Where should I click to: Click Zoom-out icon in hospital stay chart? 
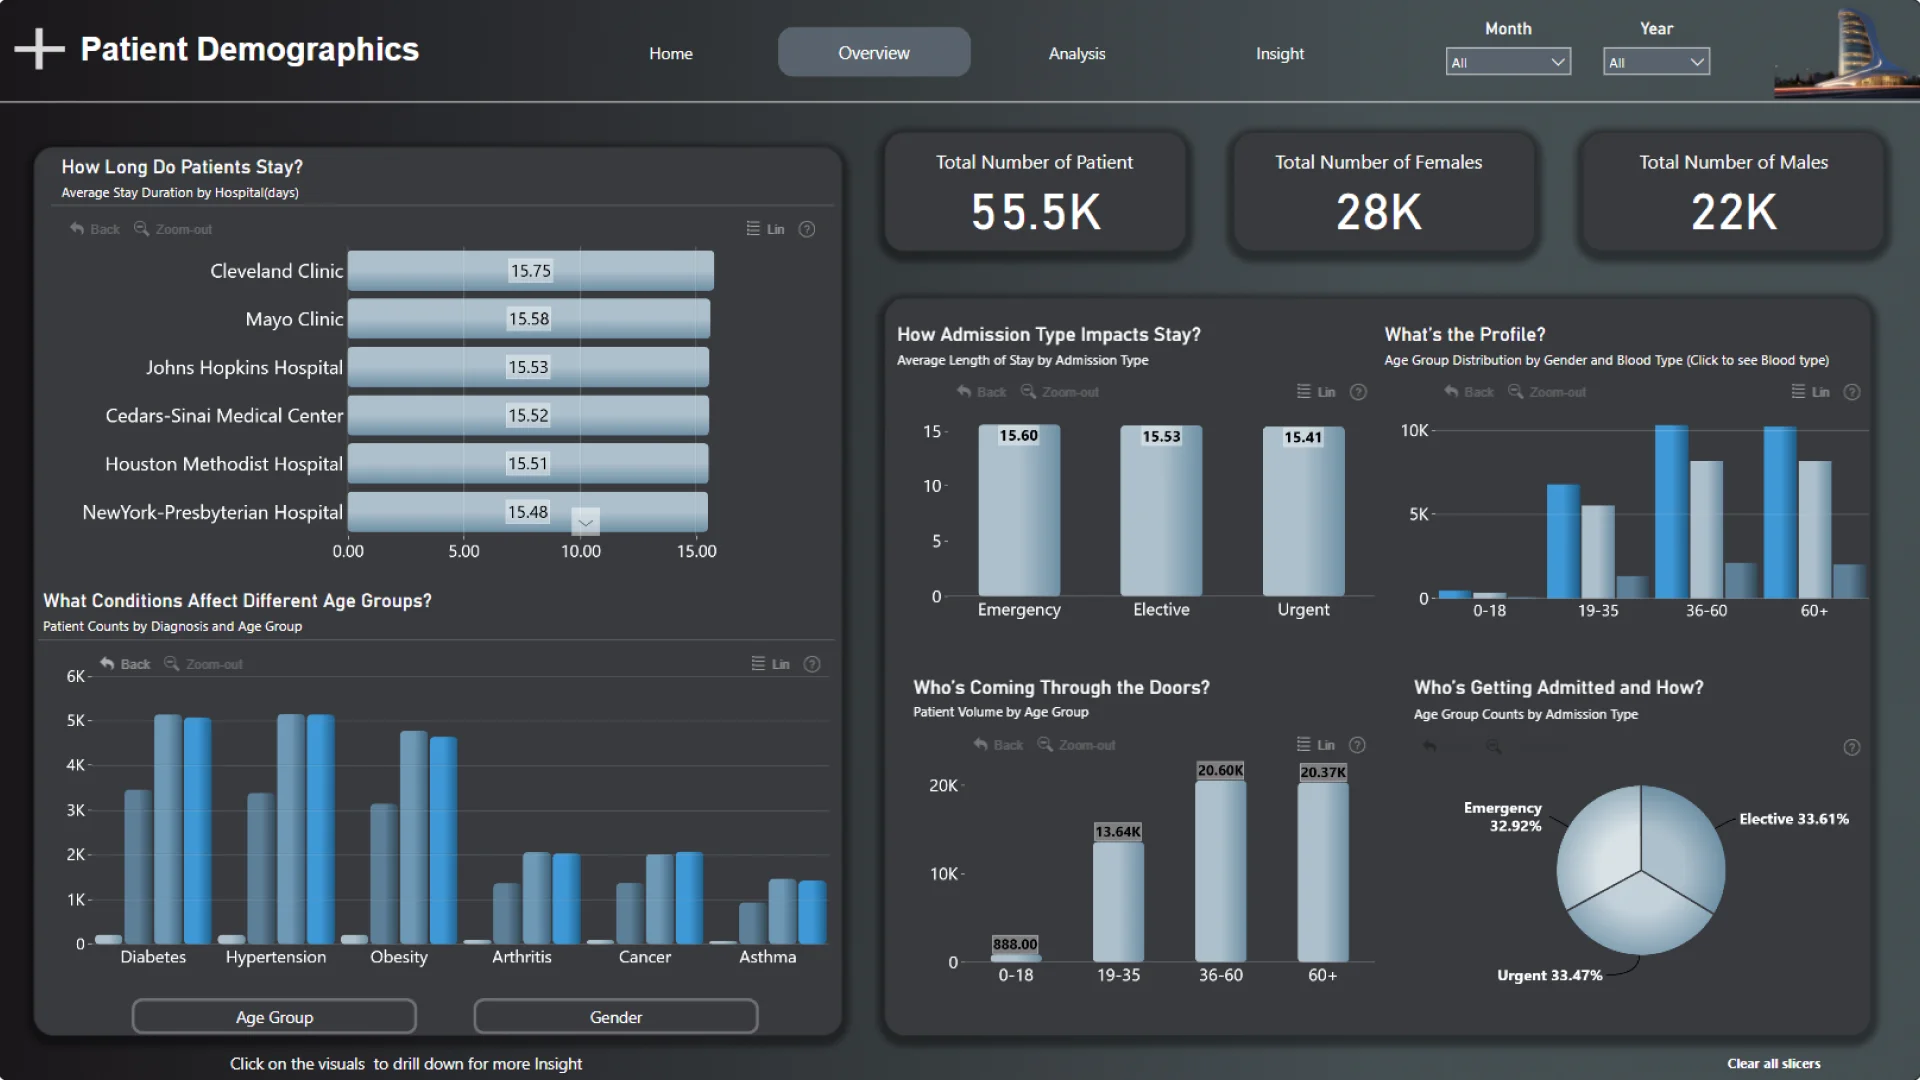pyautogui.click(x=142, y=229)
